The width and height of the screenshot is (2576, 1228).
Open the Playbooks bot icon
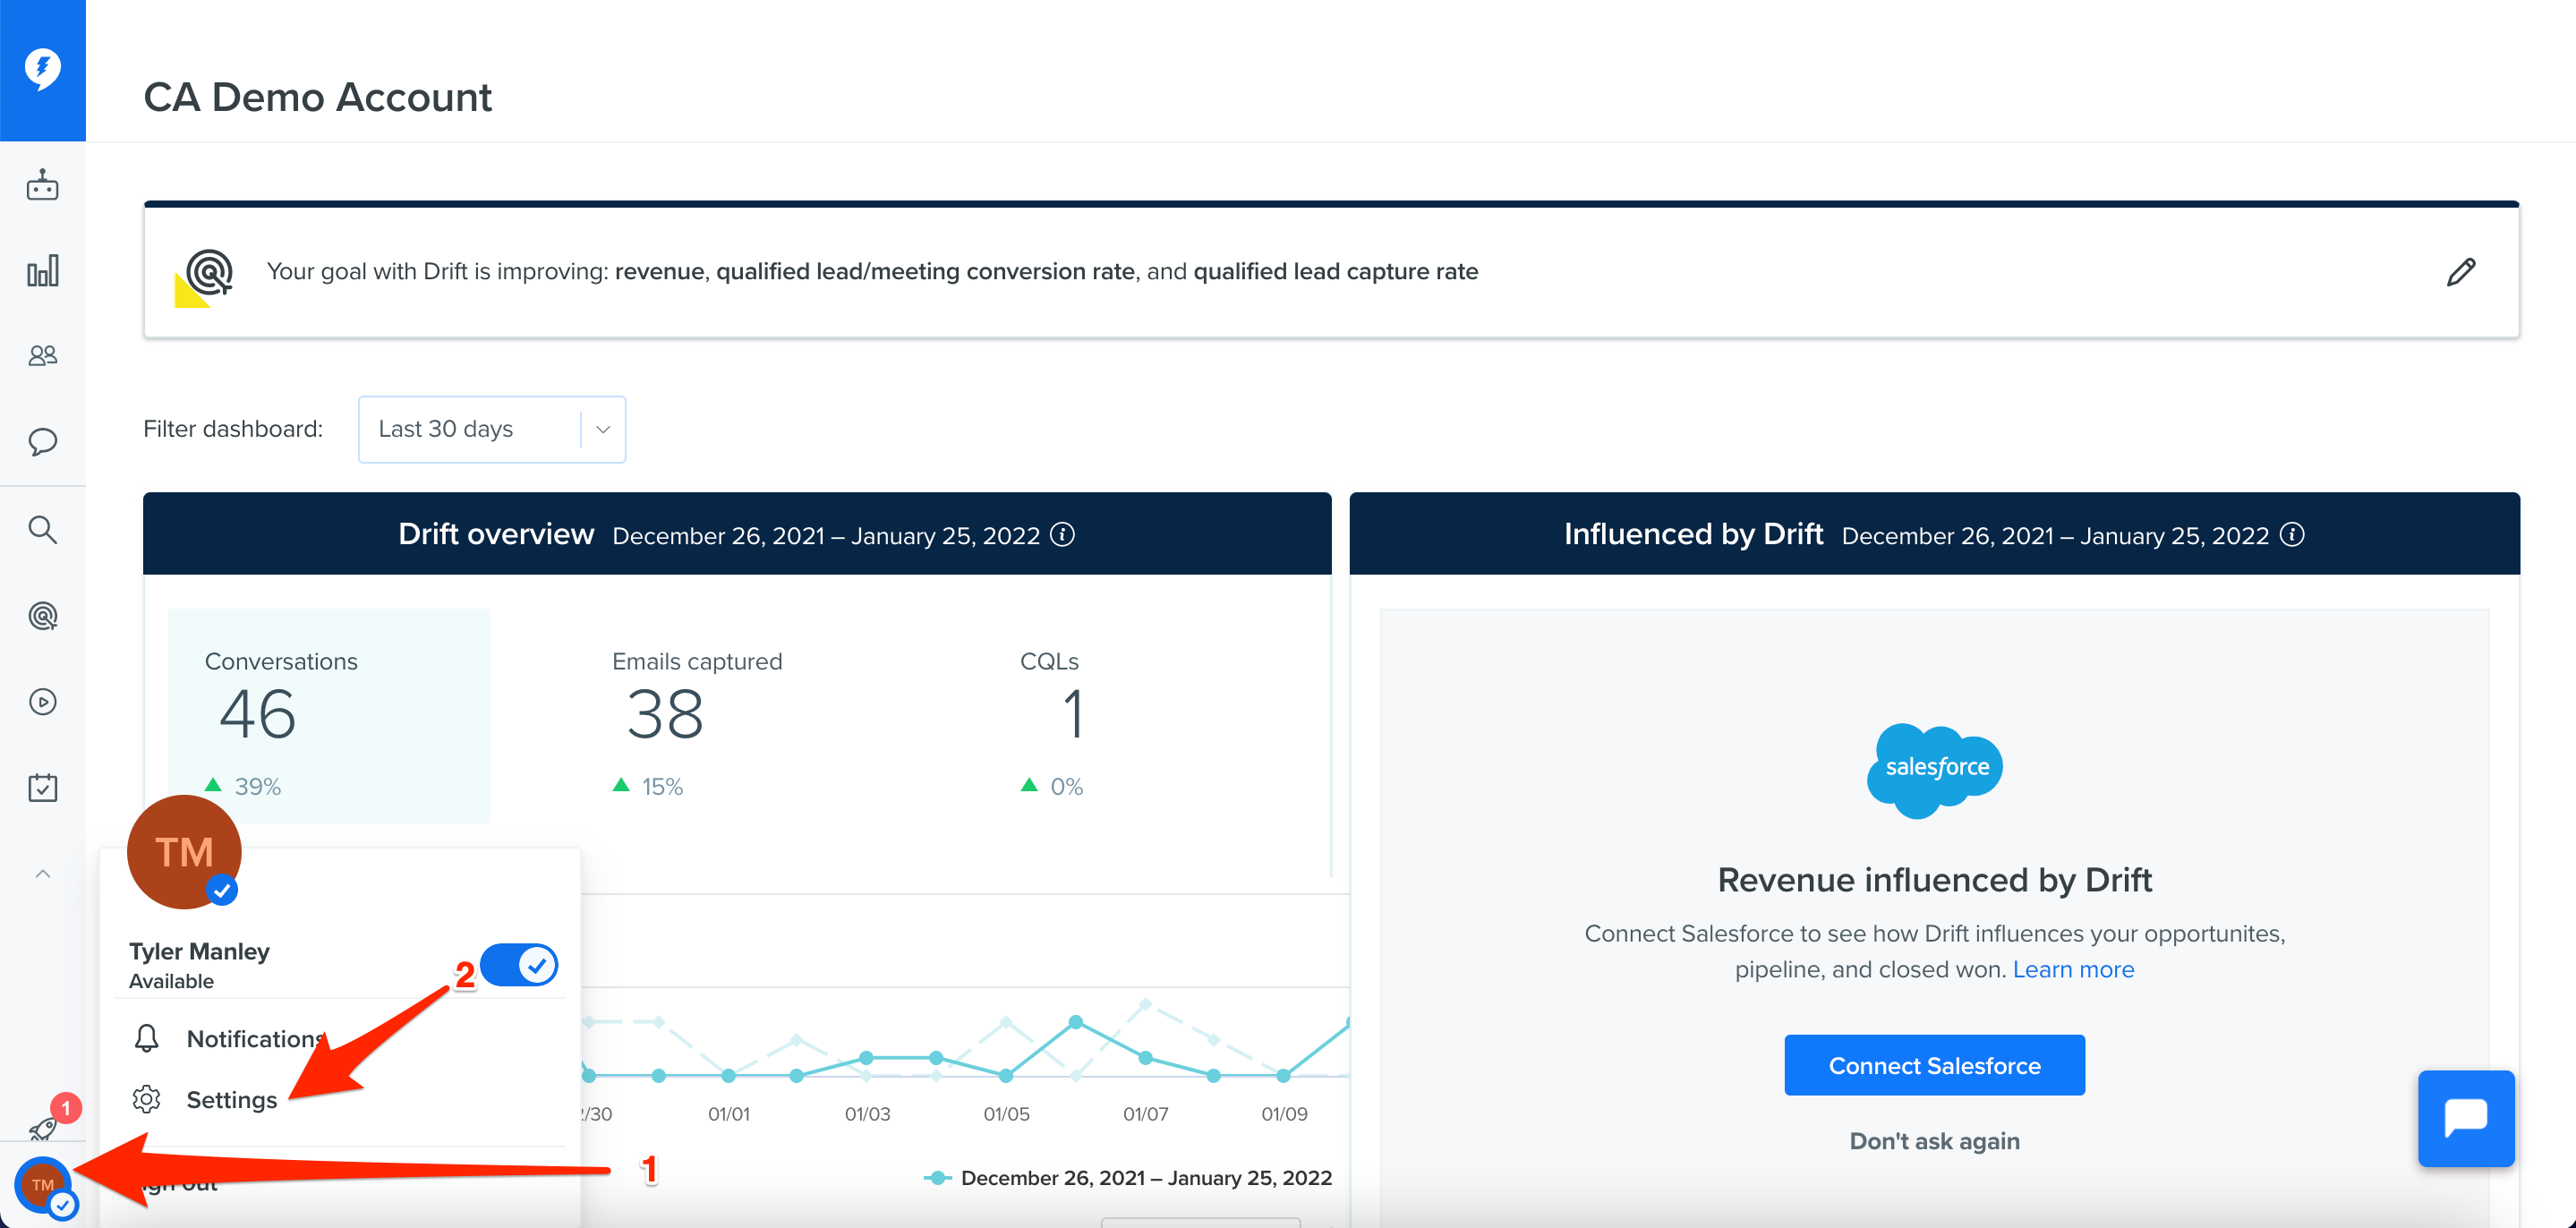(43, 185)
